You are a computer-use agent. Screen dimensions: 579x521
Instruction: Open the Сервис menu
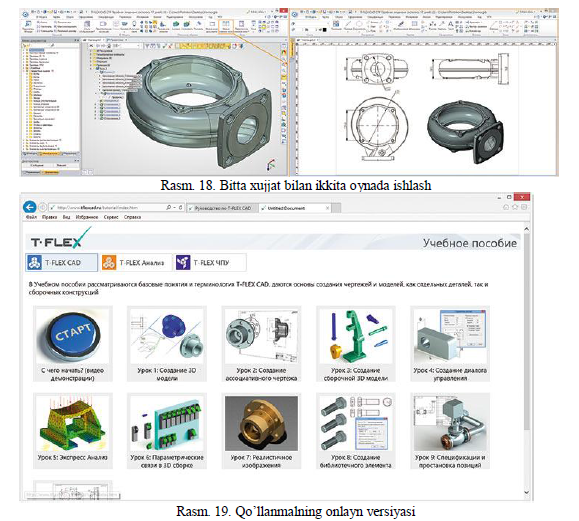tap(111, 217)
